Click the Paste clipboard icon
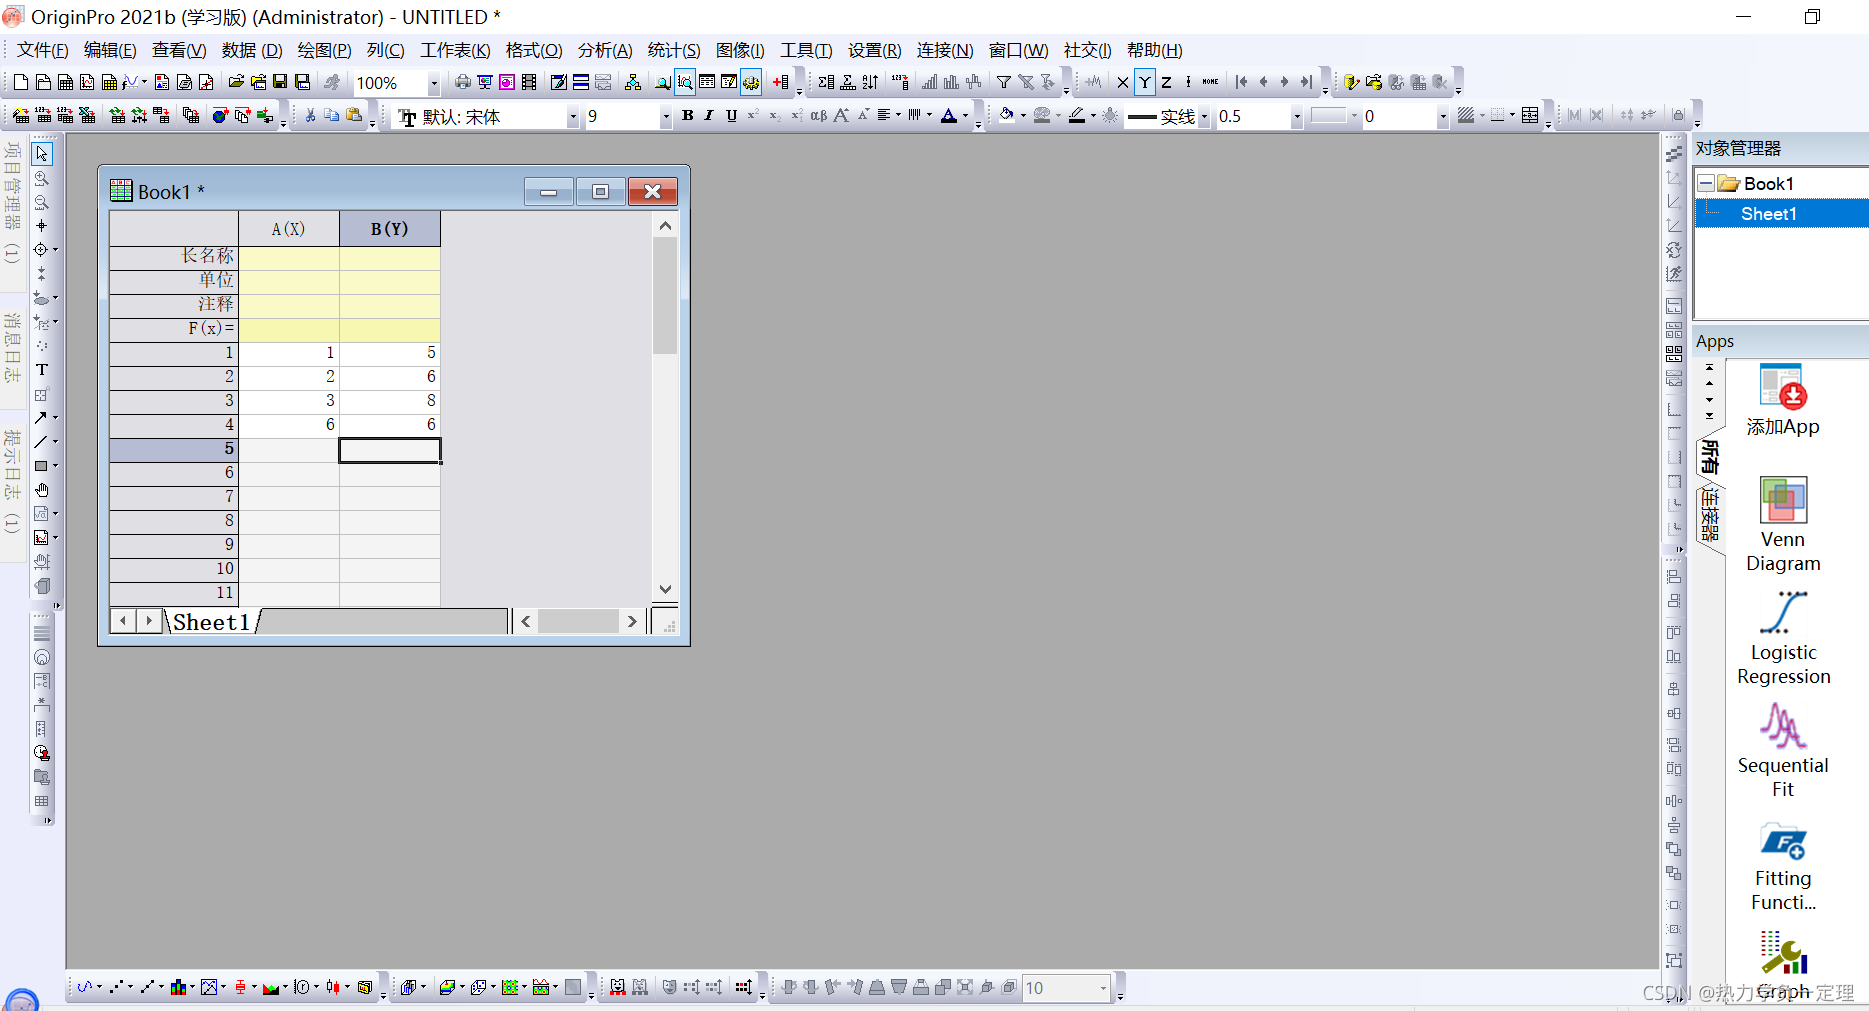The width and height of the screenshot is (1869, 1011). (x=354, y=116)
